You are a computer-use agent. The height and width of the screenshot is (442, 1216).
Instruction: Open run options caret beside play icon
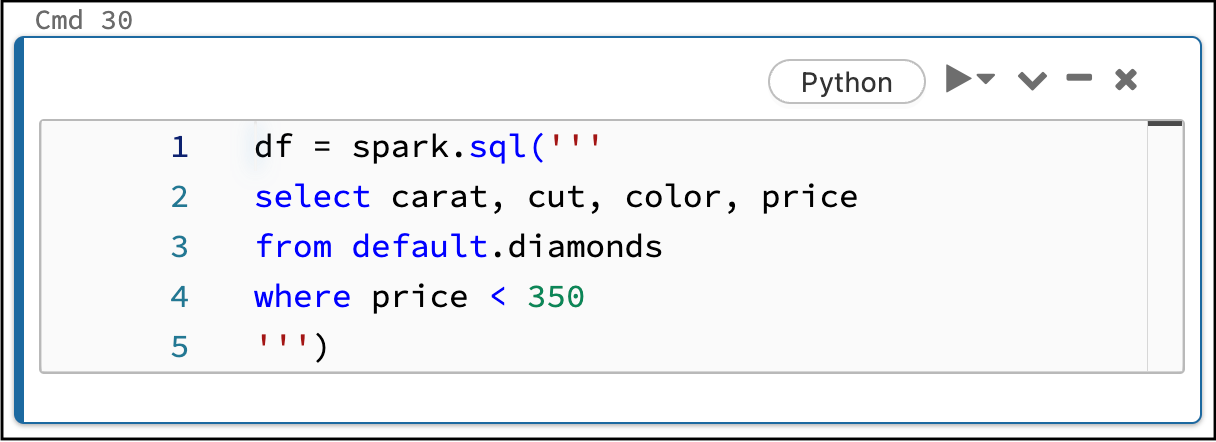987,79
